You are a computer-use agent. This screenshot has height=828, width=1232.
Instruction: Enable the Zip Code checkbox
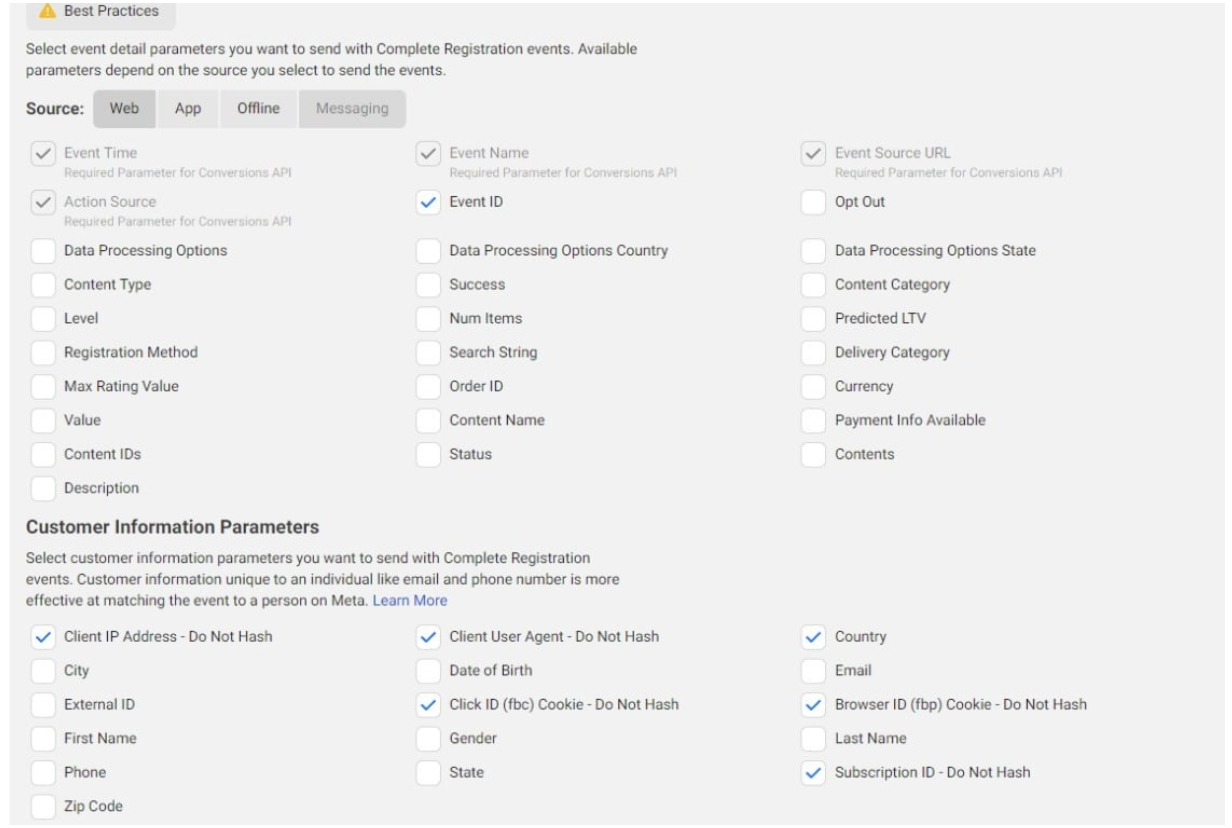(43, 807)
